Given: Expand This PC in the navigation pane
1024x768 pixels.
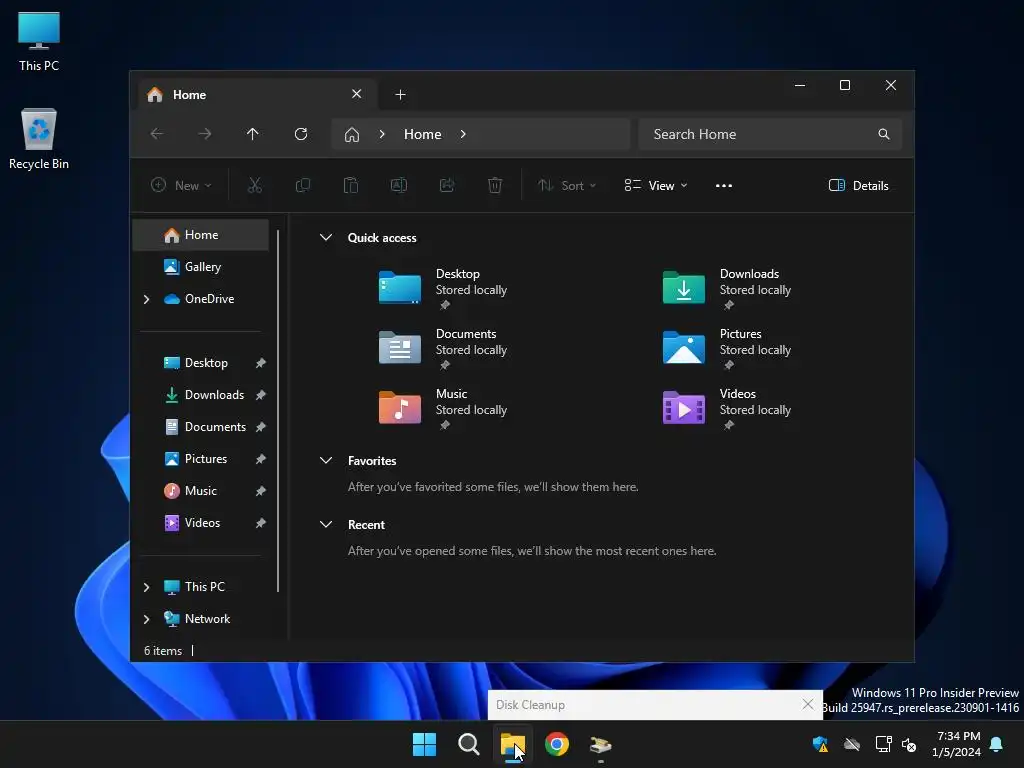Looking at the screenshot, I should pyautogui.click(x=146, y=587).
